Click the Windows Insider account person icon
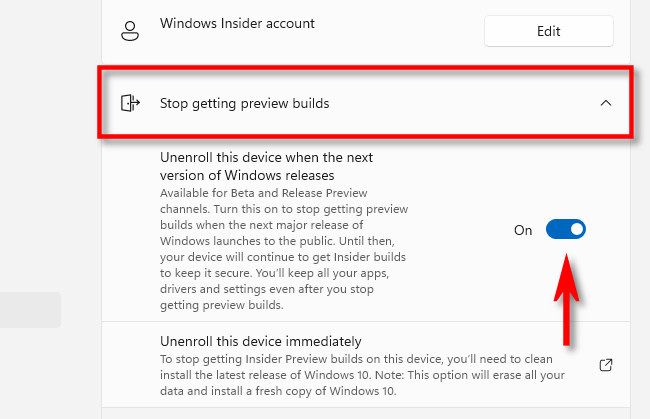Screen dimensions: 650x419 point(129,30)
